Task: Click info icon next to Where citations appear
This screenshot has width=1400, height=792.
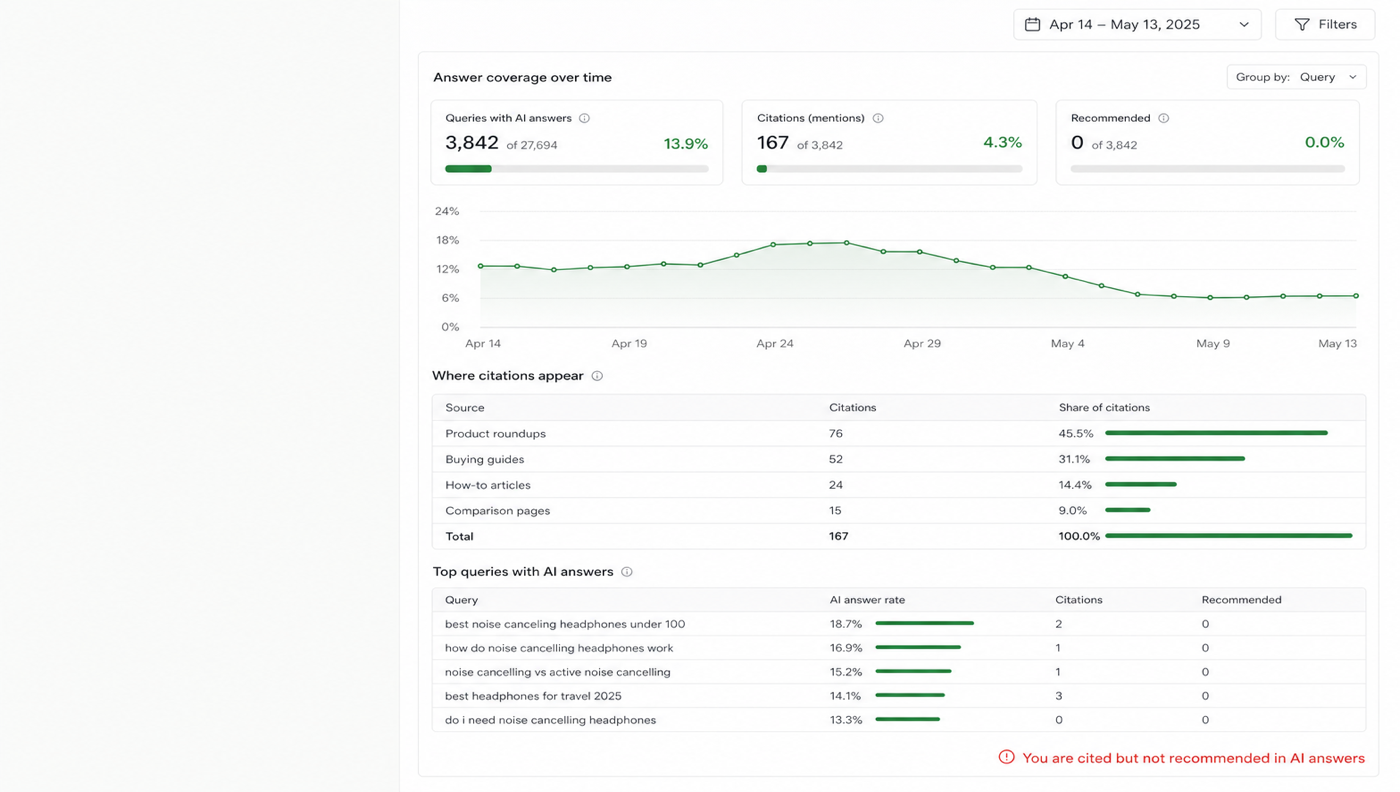Action: pos(597,376)
